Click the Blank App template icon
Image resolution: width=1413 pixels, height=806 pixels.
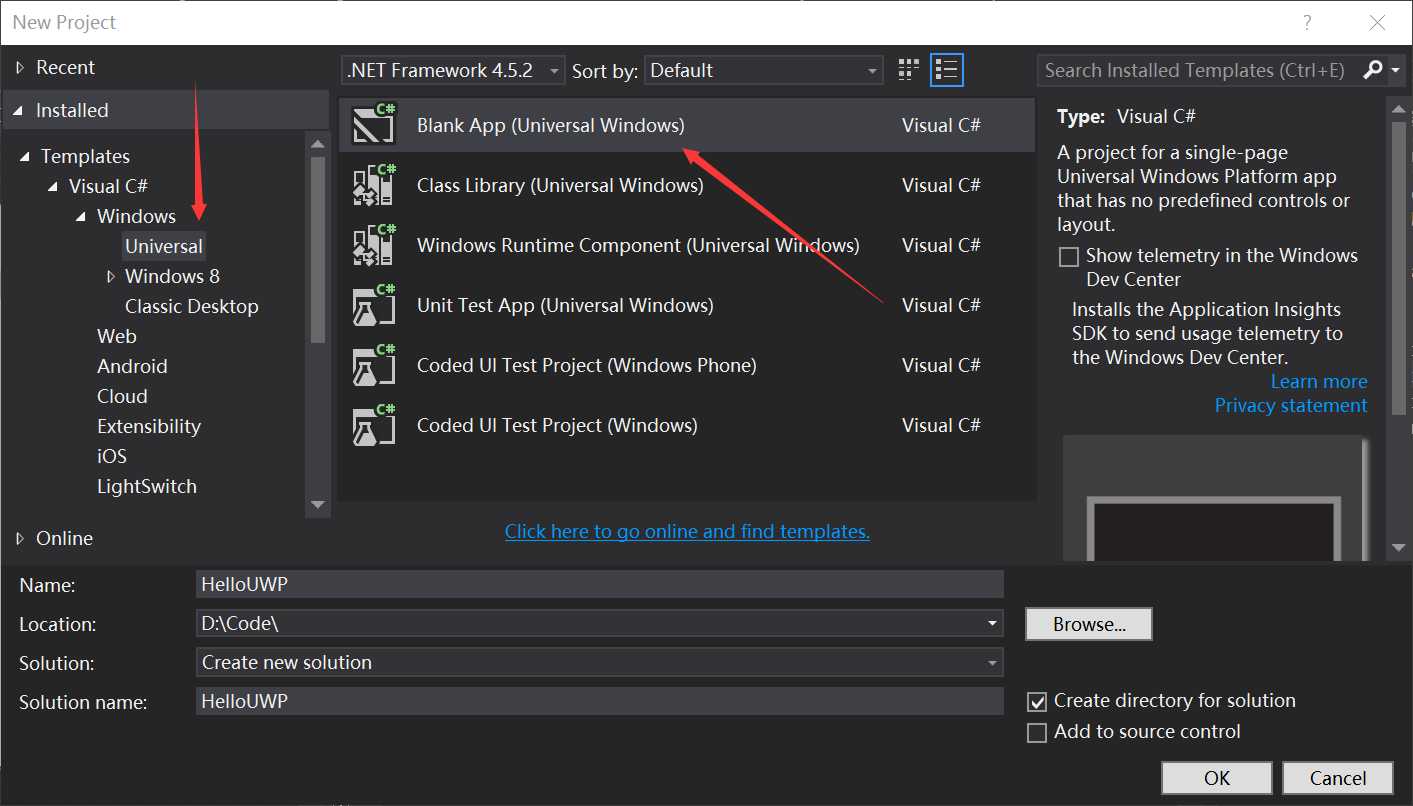[x=375, y=125]
